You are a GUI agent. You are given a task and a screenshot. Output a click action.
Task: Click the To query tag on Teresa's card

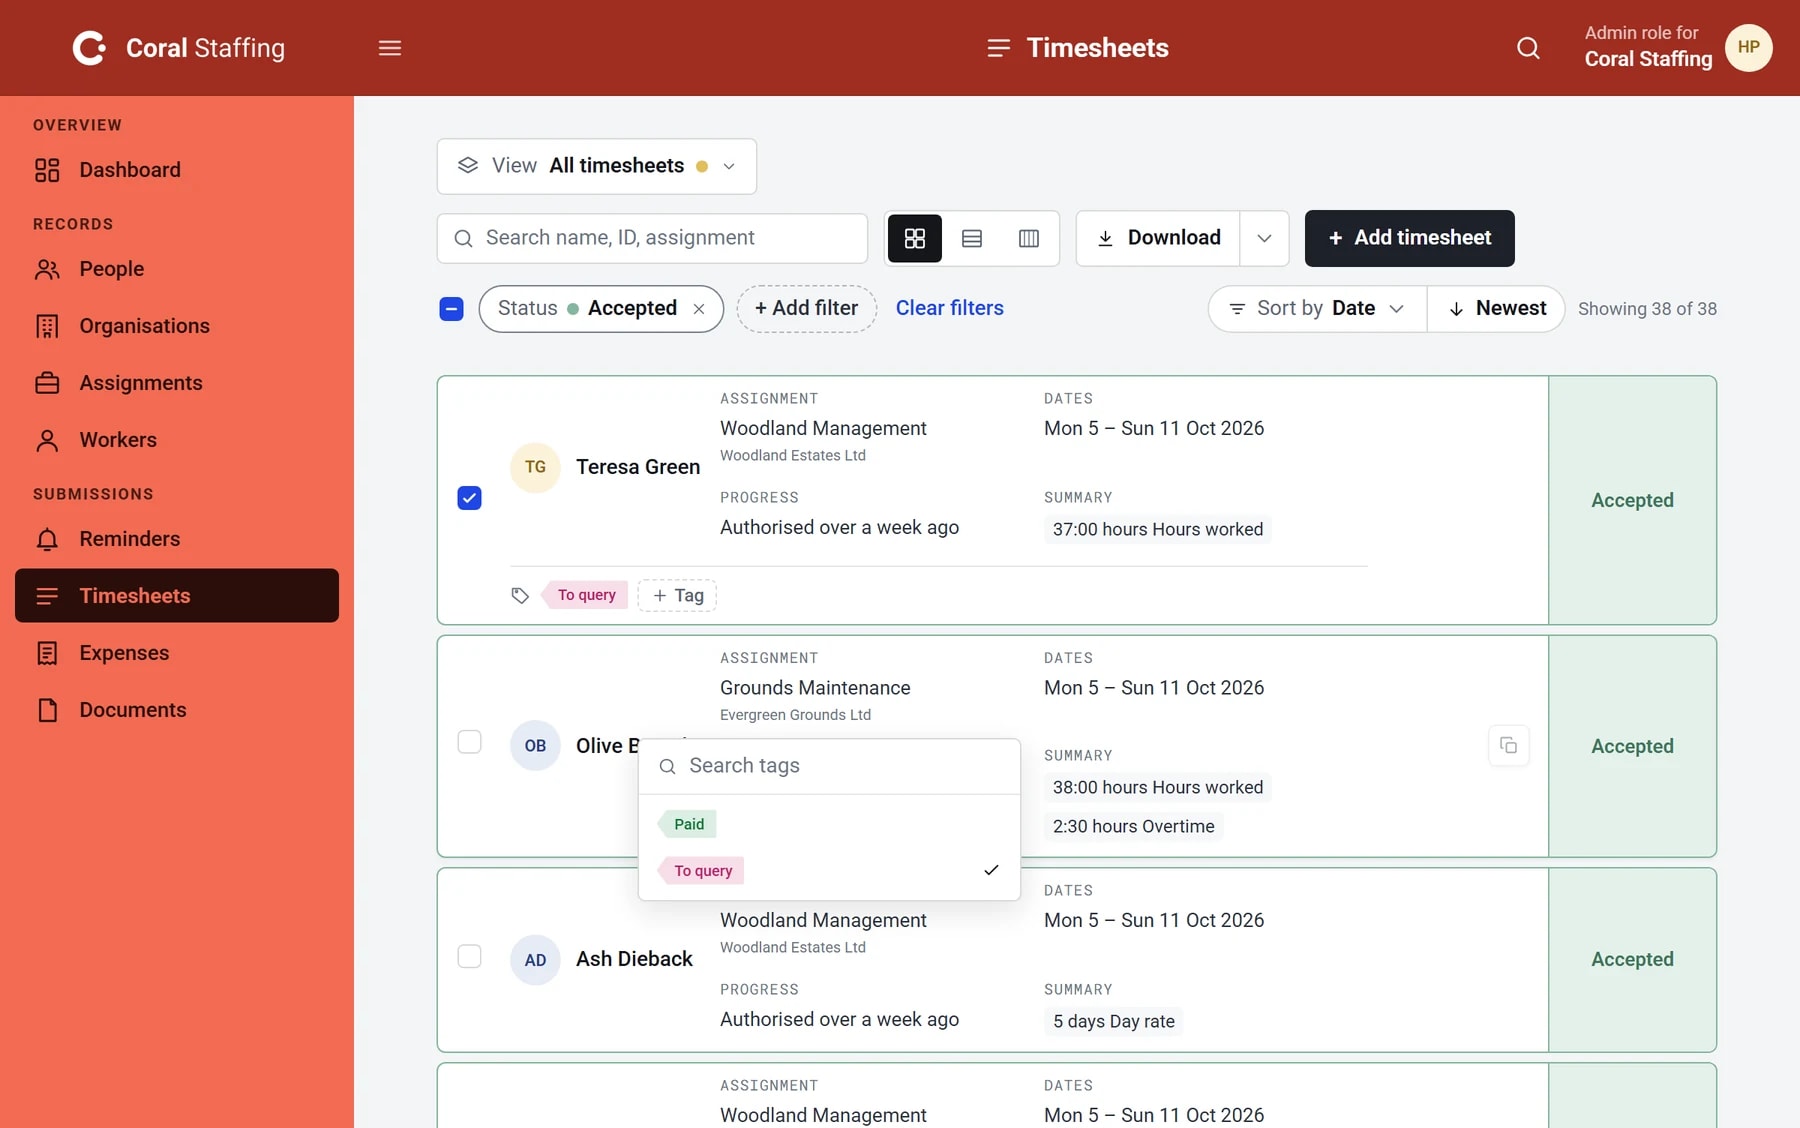pyautogui.click(x=586, y=596)
